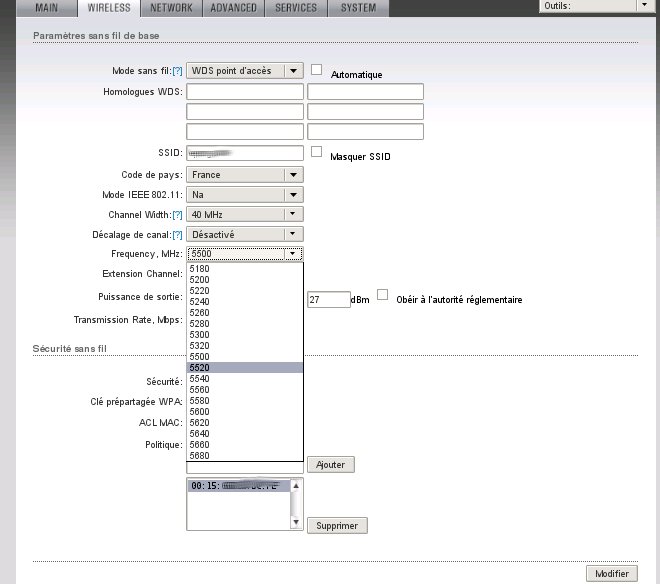
Task: Select highlighted frequency 5520
Action: click(x=245, y=368)
